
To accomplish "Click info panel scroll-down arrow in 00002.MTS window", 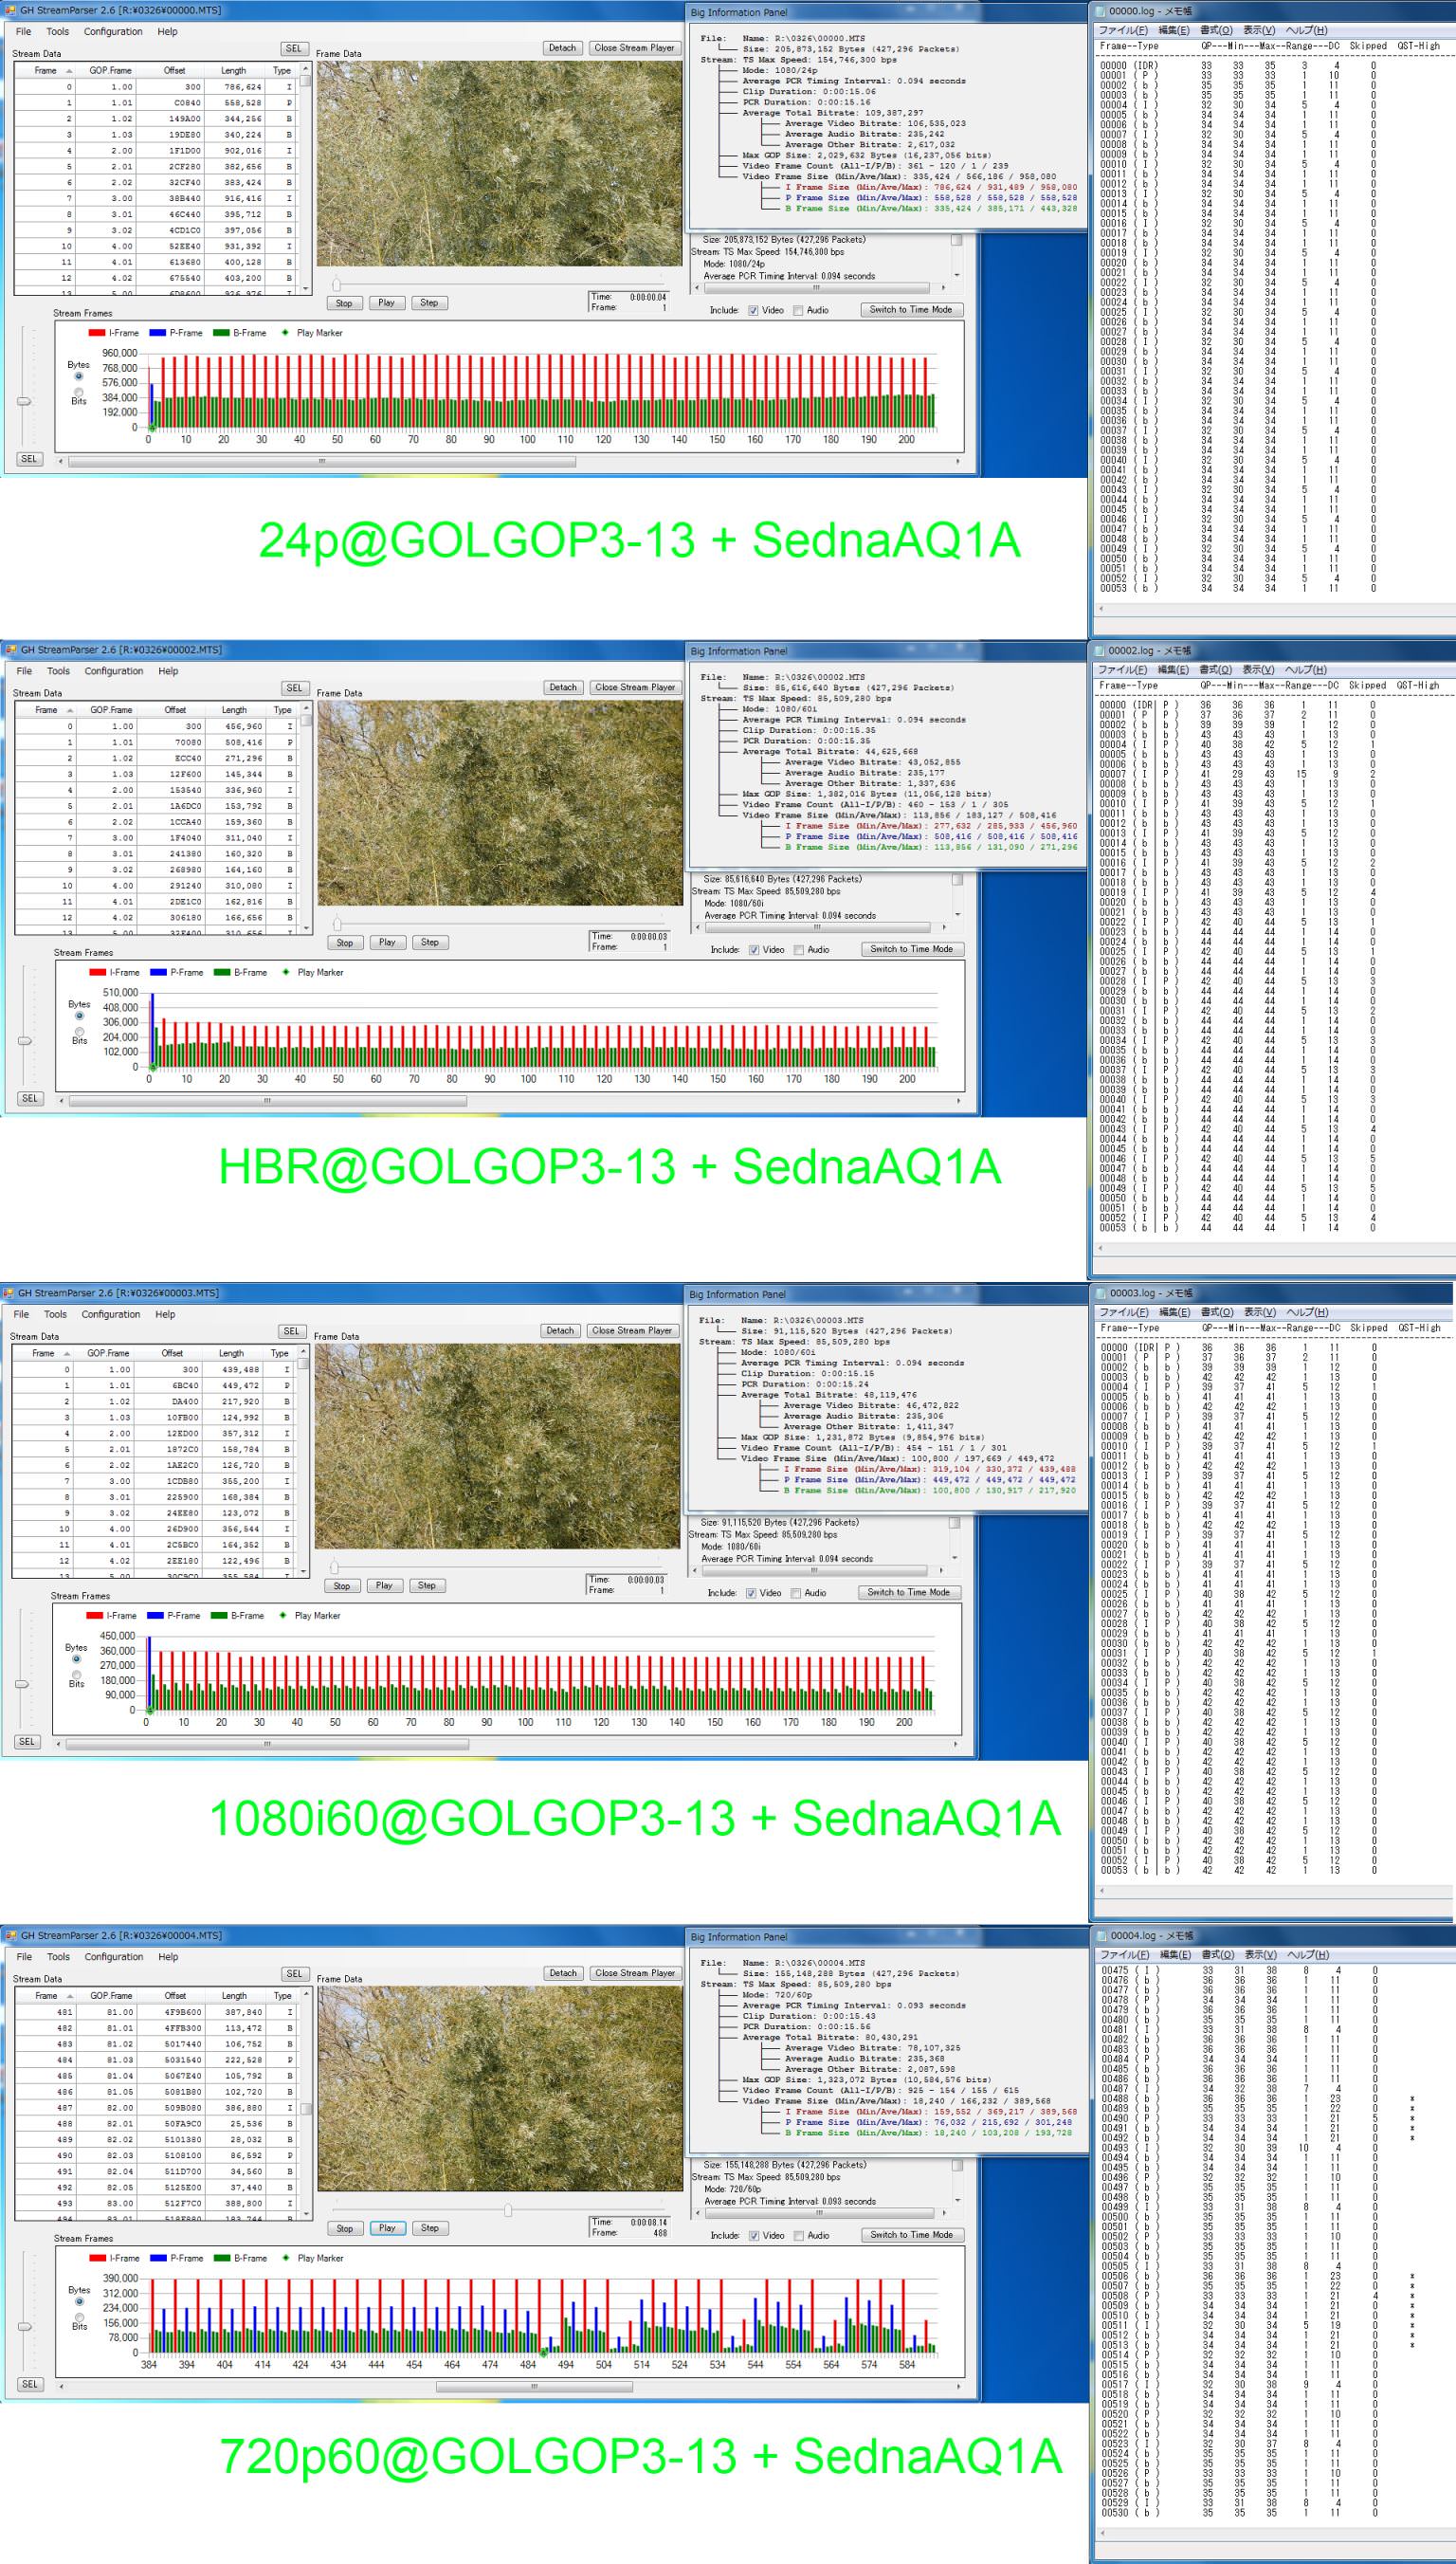I will (958, 915).
